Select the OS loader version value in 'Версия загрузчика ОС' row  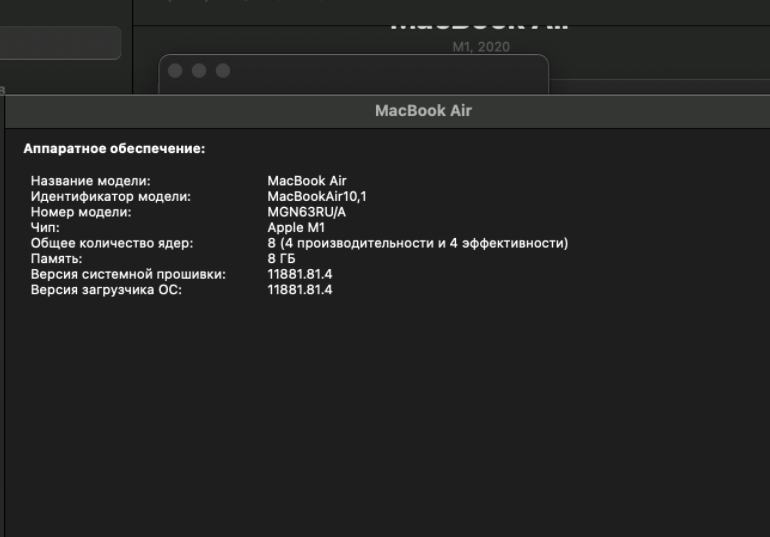[x=300, y=290]
